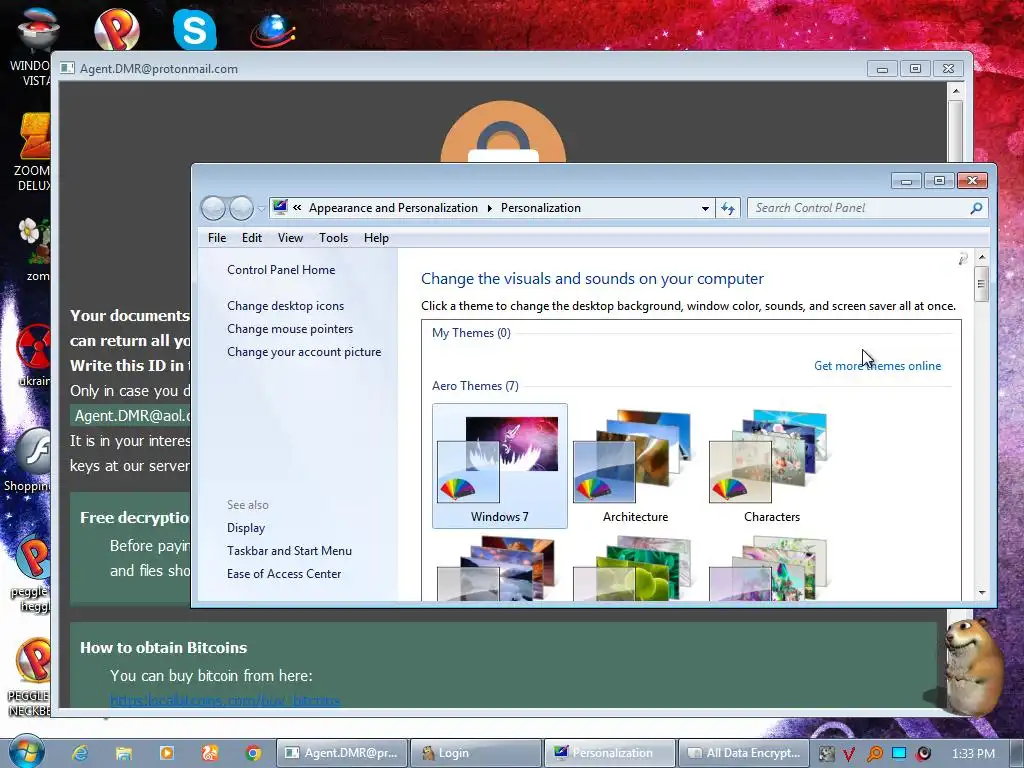Click the red V tray icon
This screenshot has width=1024, height=768.
pos(849,754)
